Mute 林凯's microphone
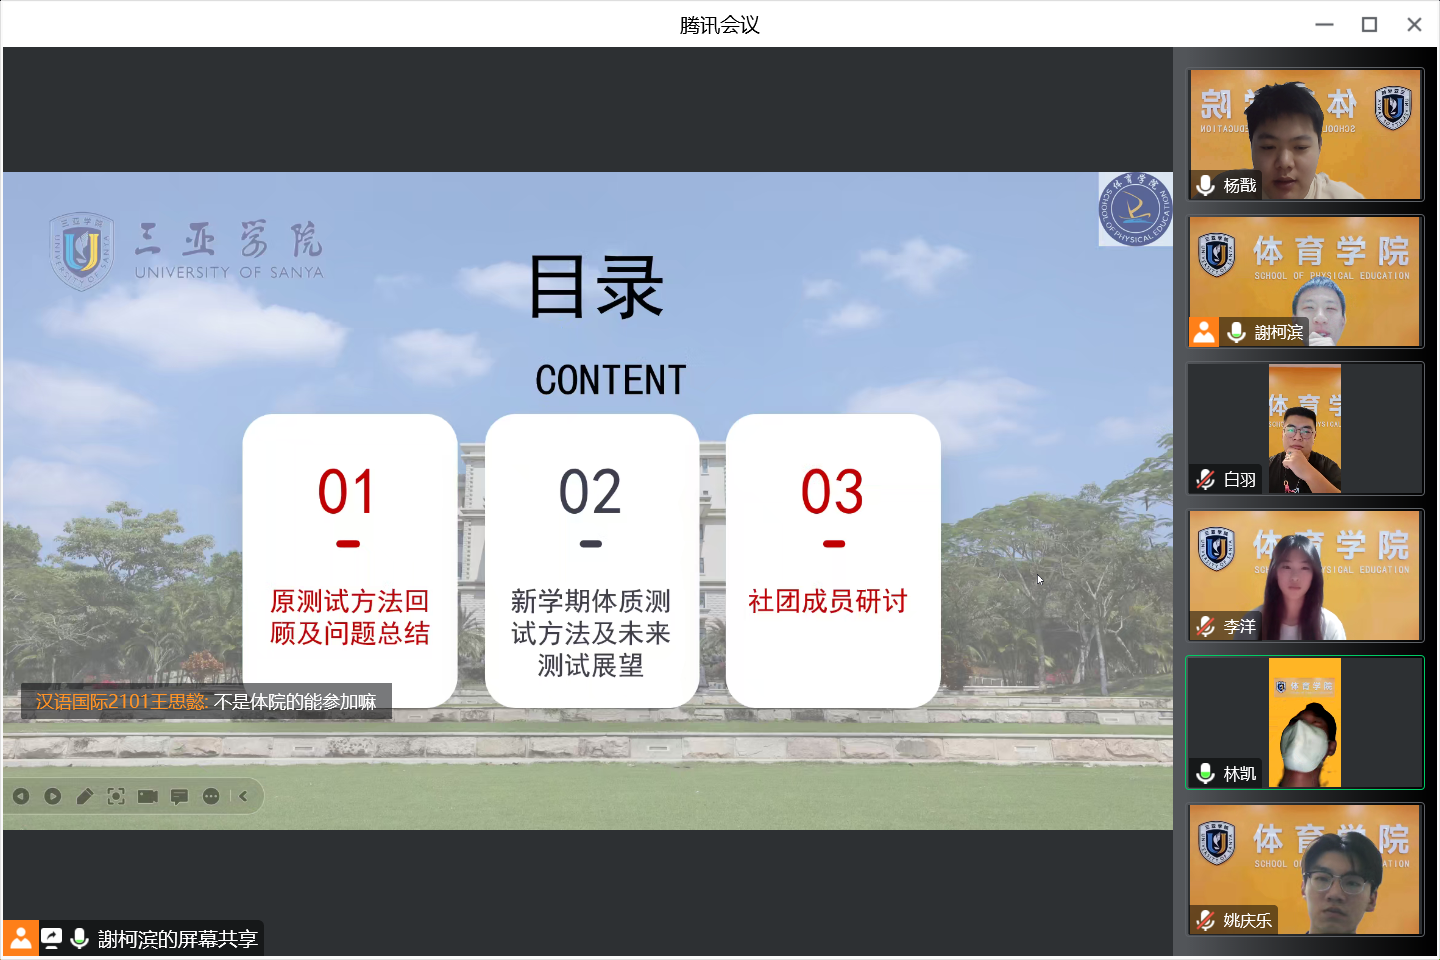This screenshot has width=1440, height=960. click(x=1204, y=773)
